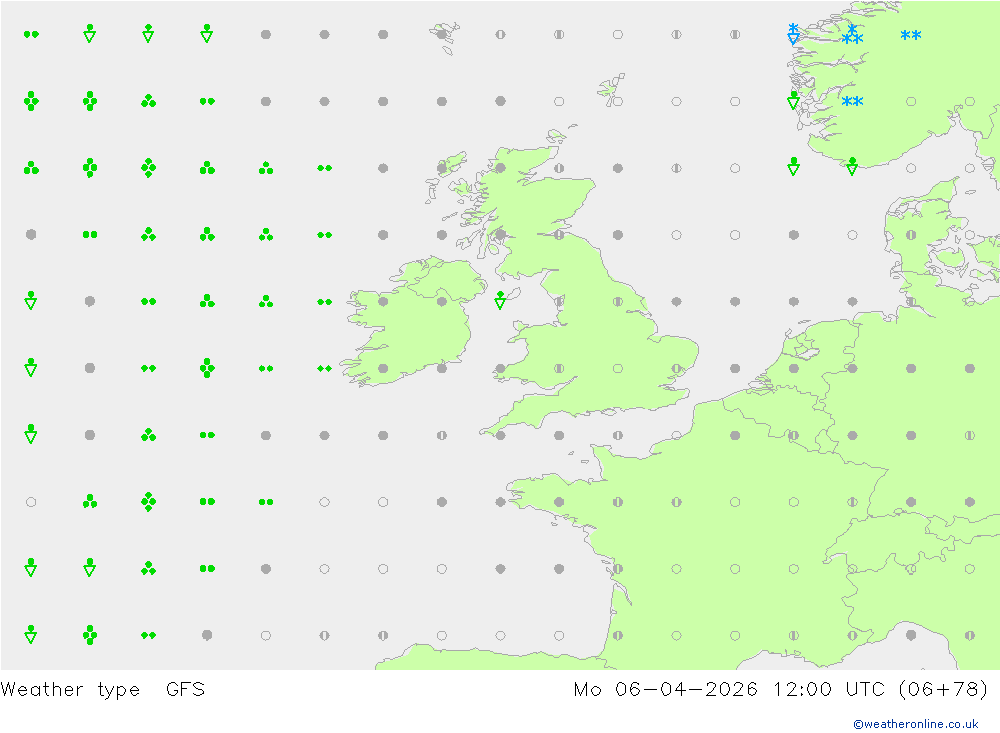Select the easternmost double blue snowflake symbol
The image size is (1000, 733).
911,35
